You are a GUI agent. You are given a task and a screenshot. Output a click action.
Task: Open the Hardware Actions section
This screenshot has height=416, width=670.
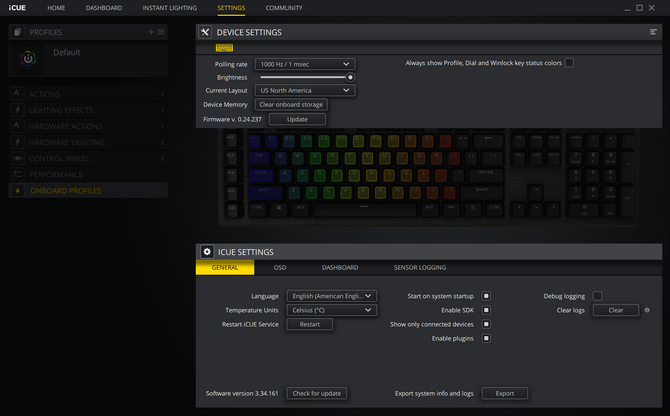click(x=88, y=126)
